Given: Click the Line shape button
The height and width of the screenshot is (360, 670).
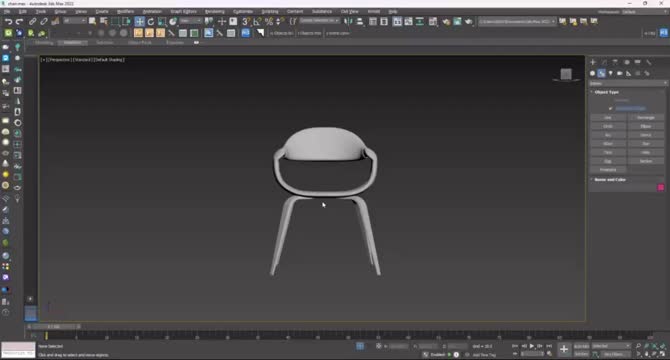Looking at the screenshot, I should tap(608, 117).
